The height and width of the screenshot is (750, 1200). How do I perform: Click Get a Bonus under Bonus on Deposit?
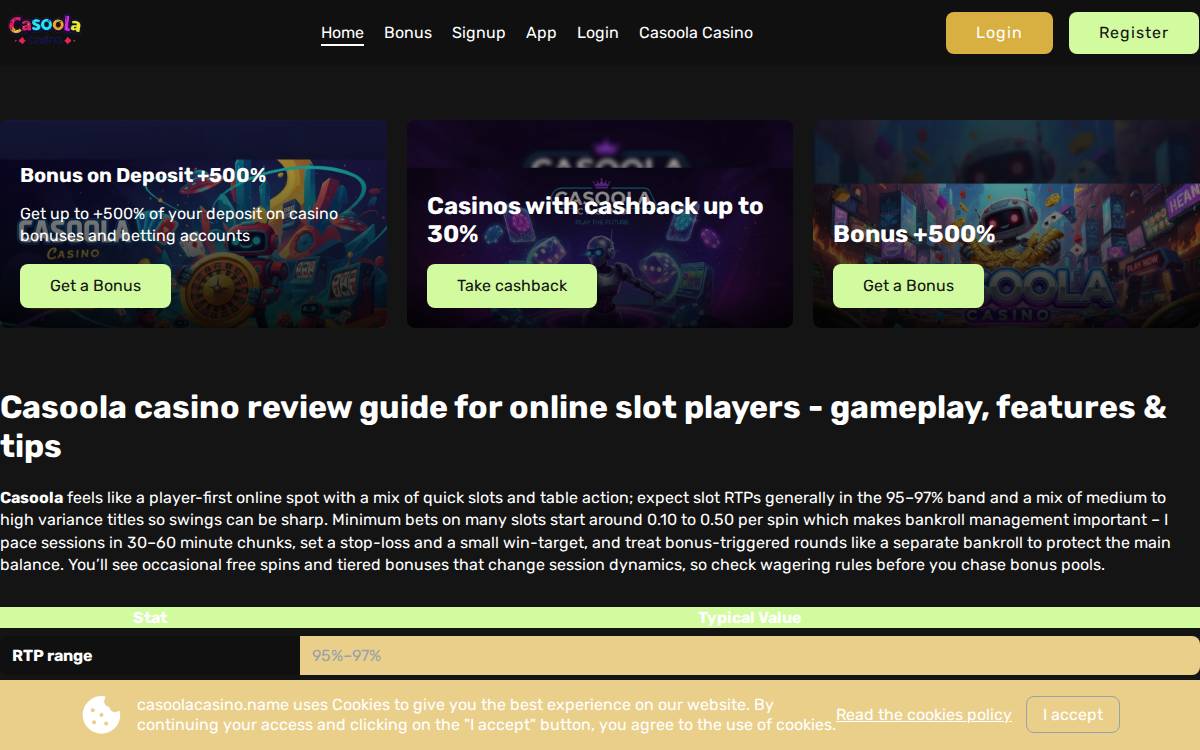tap(95, 286)
